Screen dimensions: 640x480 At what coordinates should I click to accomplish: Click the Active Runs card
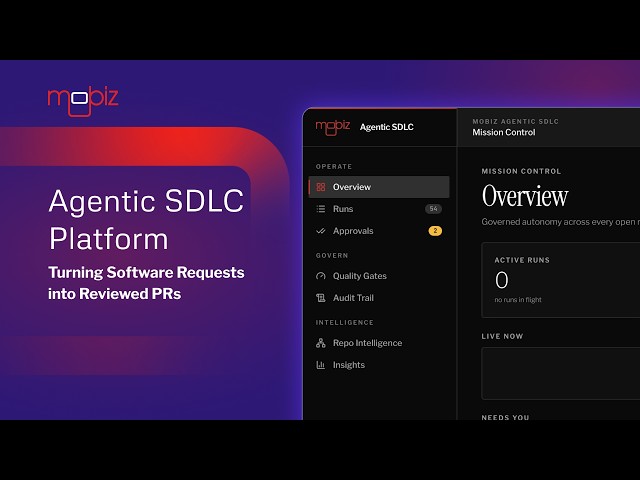pyautogui.click(x=561, y=280)
